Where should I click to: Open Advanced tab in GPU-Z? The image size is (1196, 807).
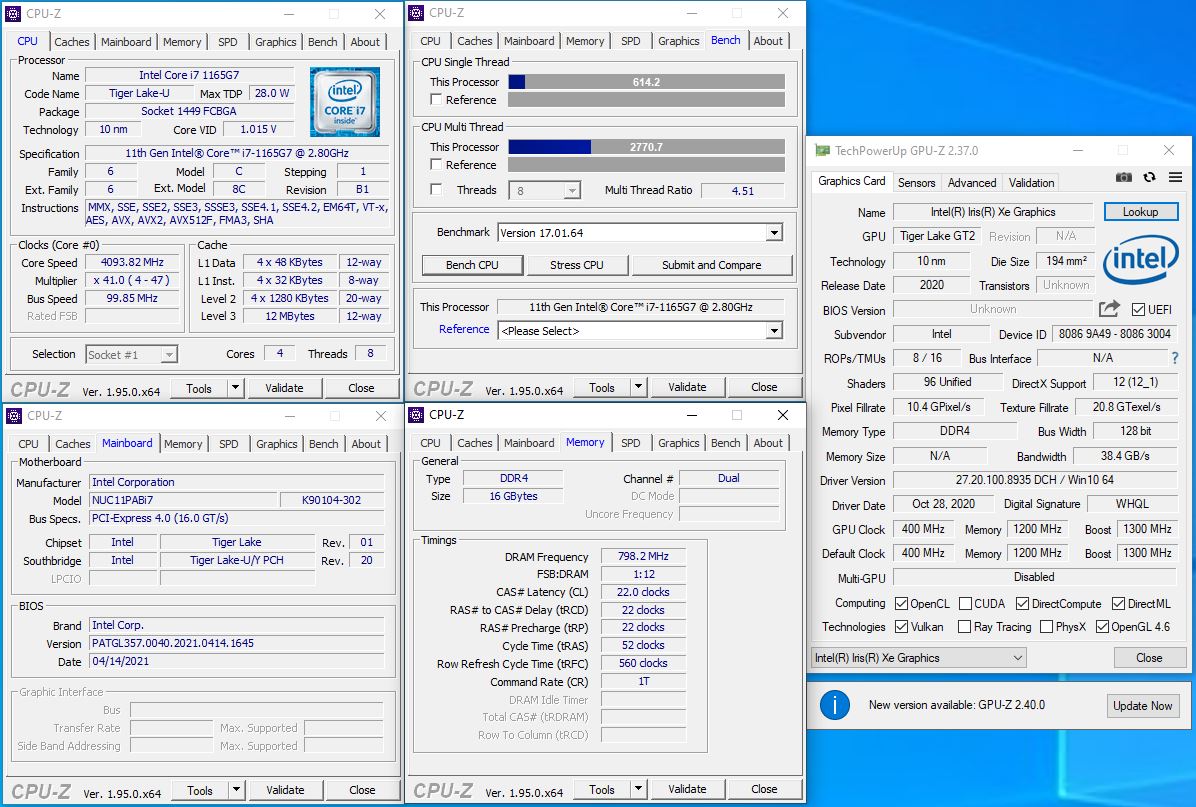click(972, 182)
